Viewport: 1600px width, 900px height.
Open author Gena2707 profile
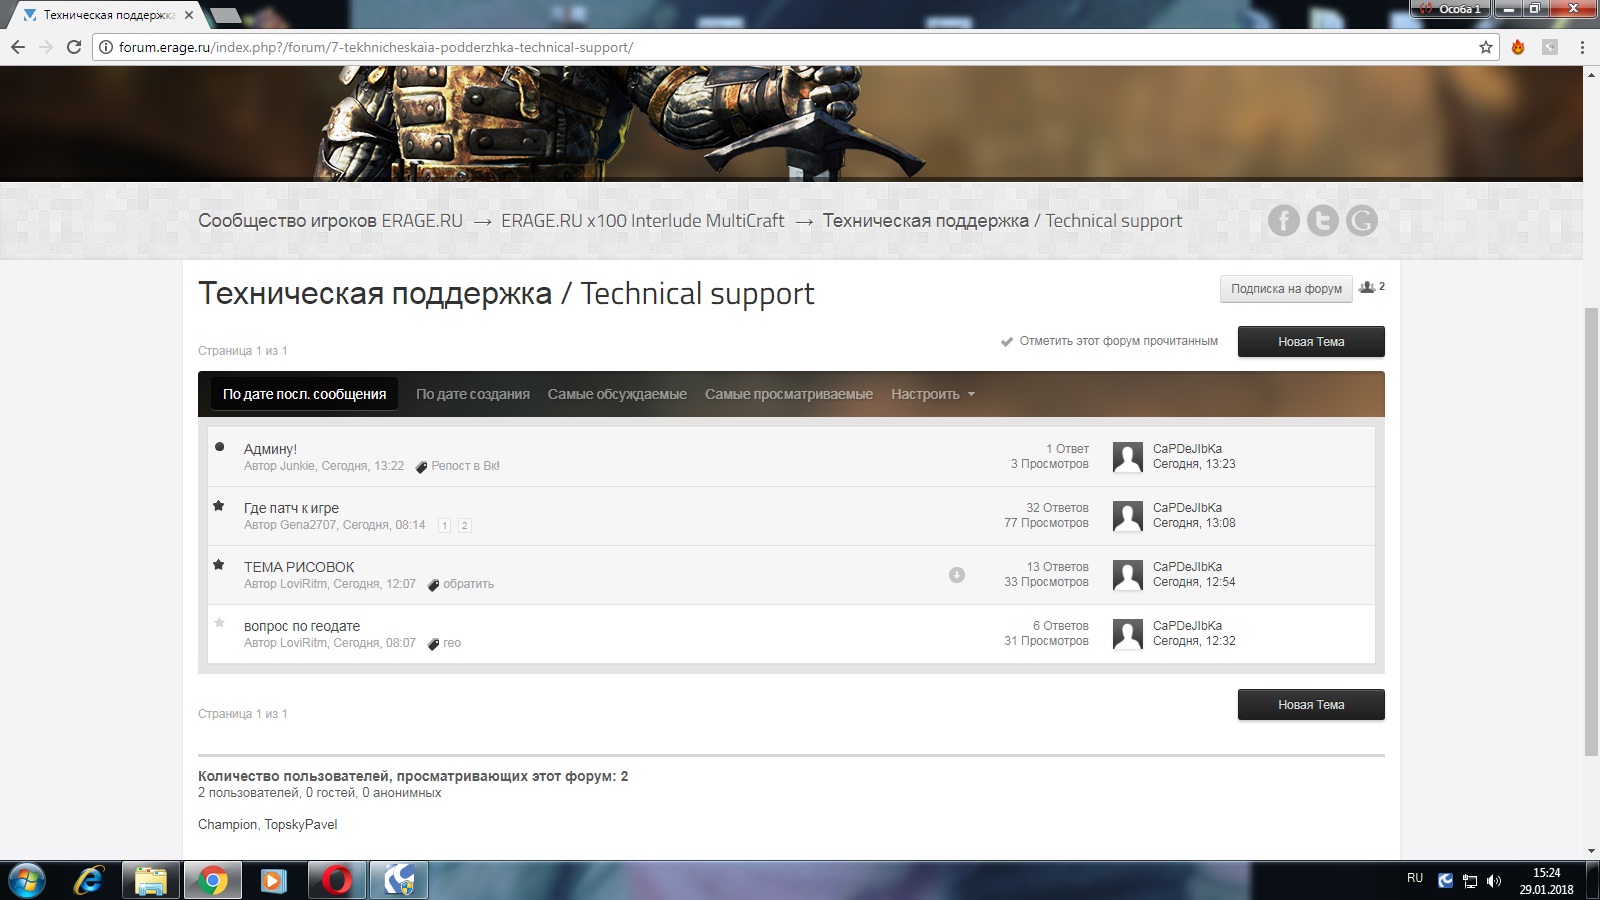pyautogui.click(x=308, y=525)
